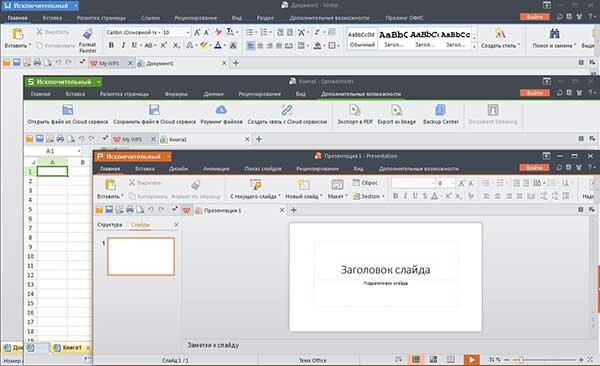
Task: Toggle Bold in the Writer ribbon
Action: point(111,45)
